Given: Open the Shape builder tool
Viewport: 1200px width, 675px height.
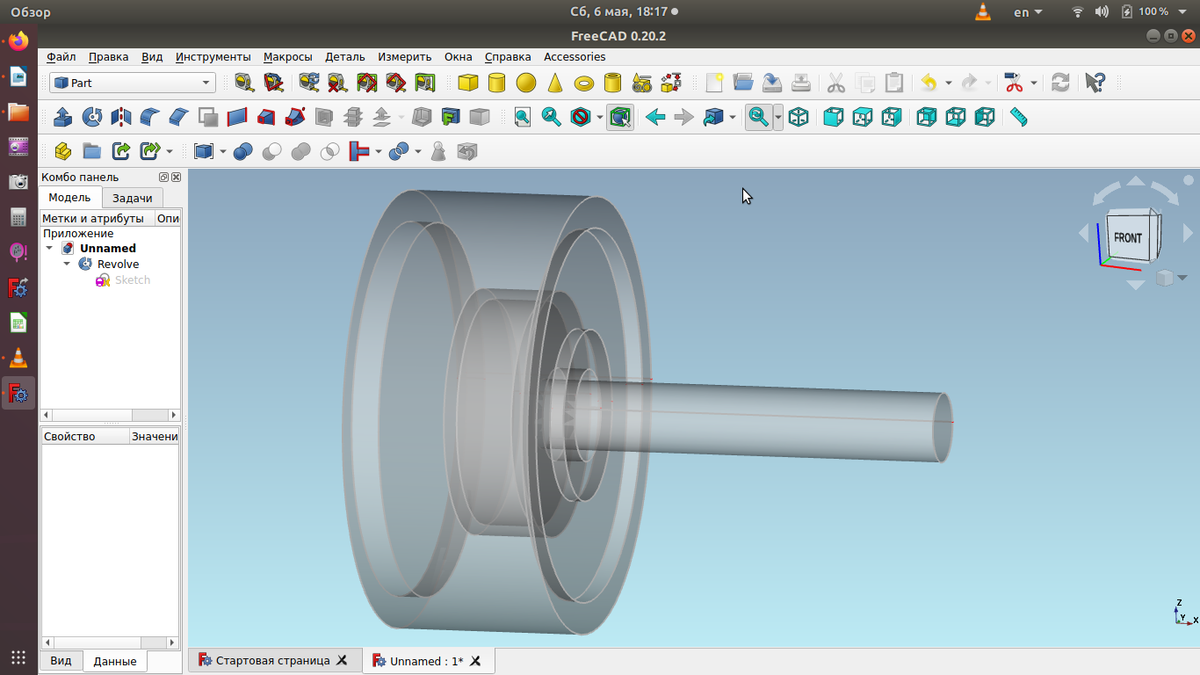Looking at the screenshot, I should pyautogui.click(x=671, y=83).
